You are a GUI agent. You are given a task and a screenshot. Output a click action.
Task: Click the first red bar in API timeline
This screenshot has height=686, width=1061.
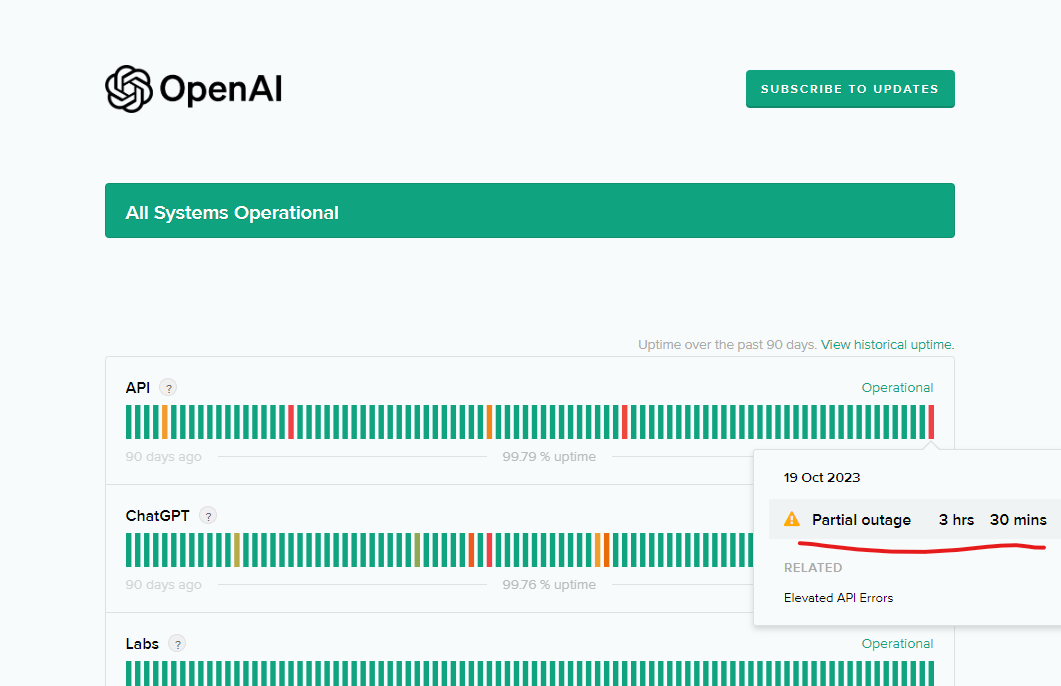291,422
